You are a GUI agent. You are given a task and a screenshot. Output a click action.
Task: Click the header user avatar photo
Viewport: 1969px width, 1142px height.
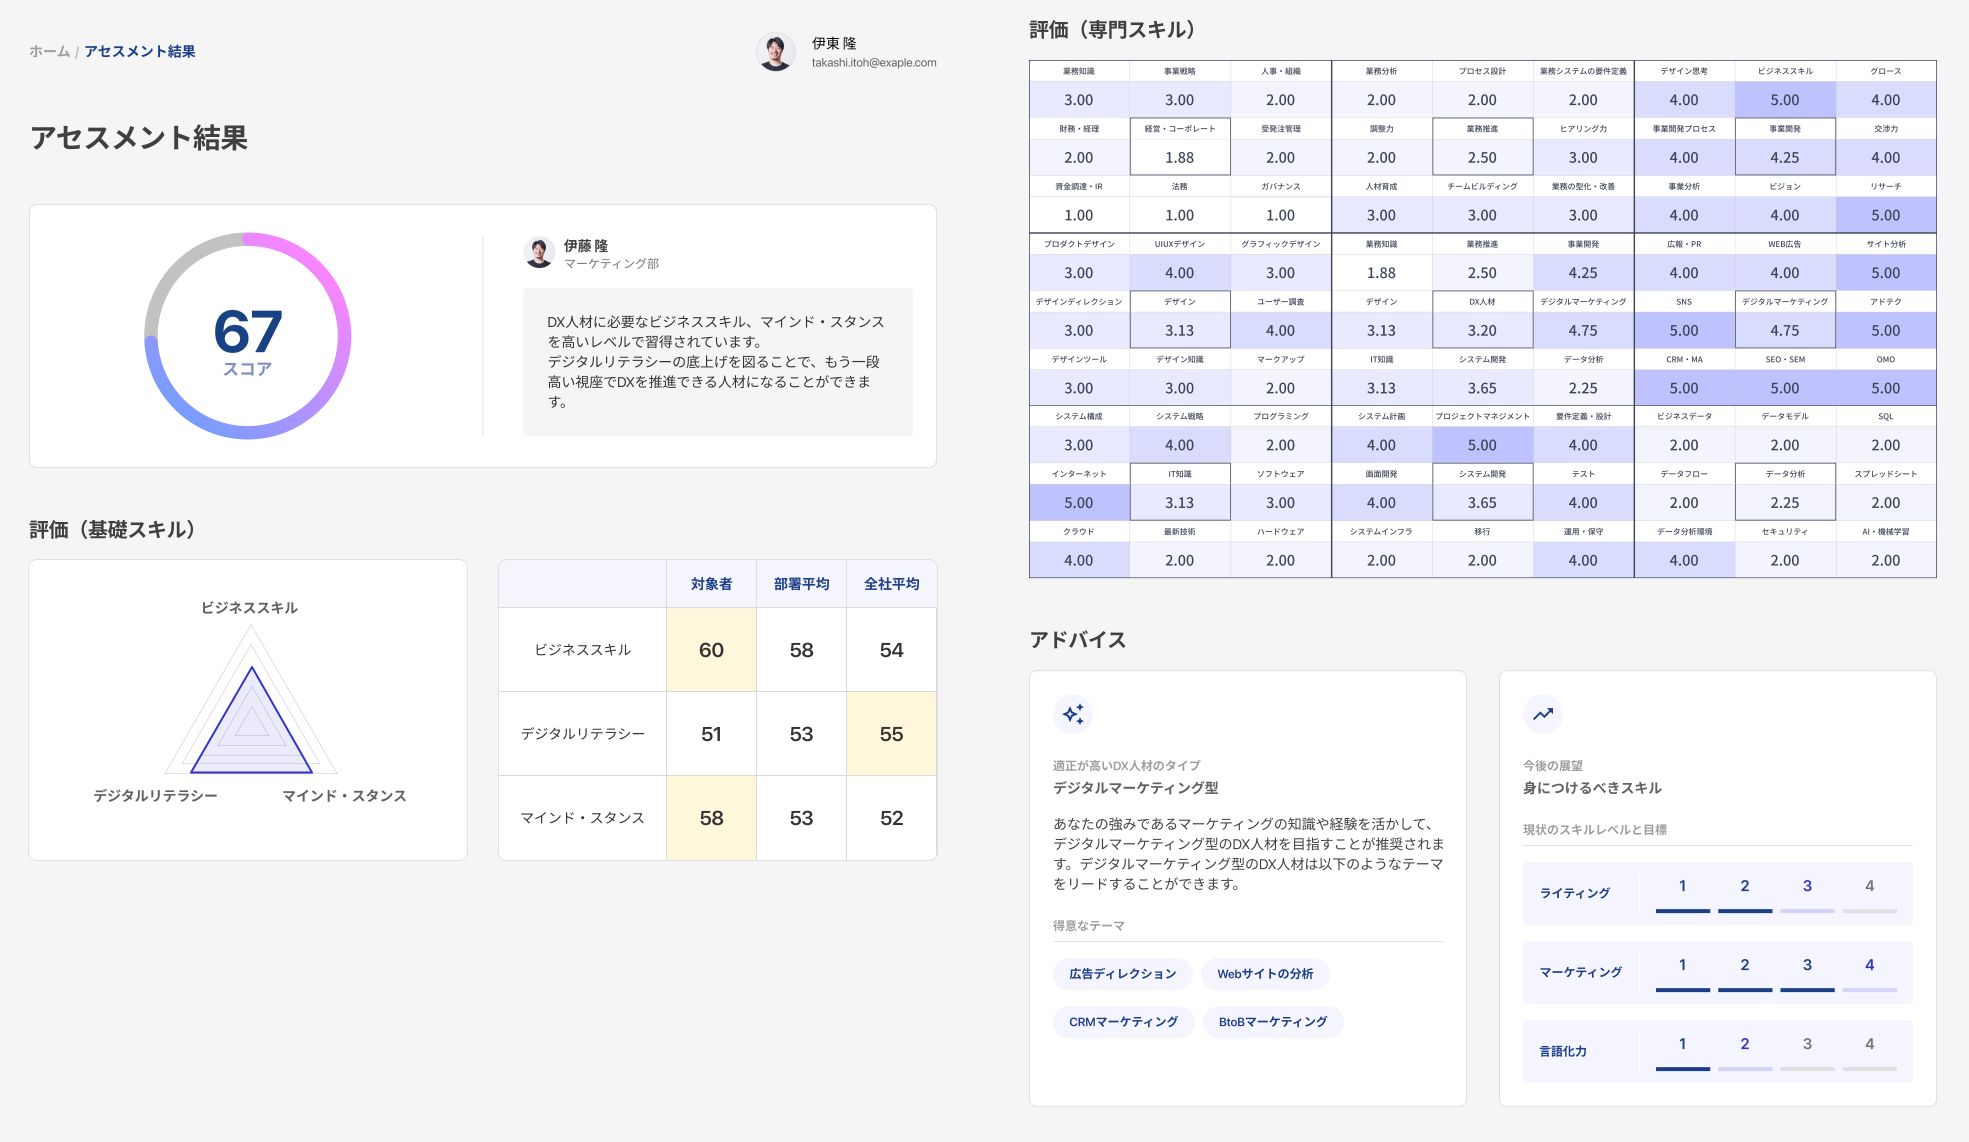click(x=775, y=52)
